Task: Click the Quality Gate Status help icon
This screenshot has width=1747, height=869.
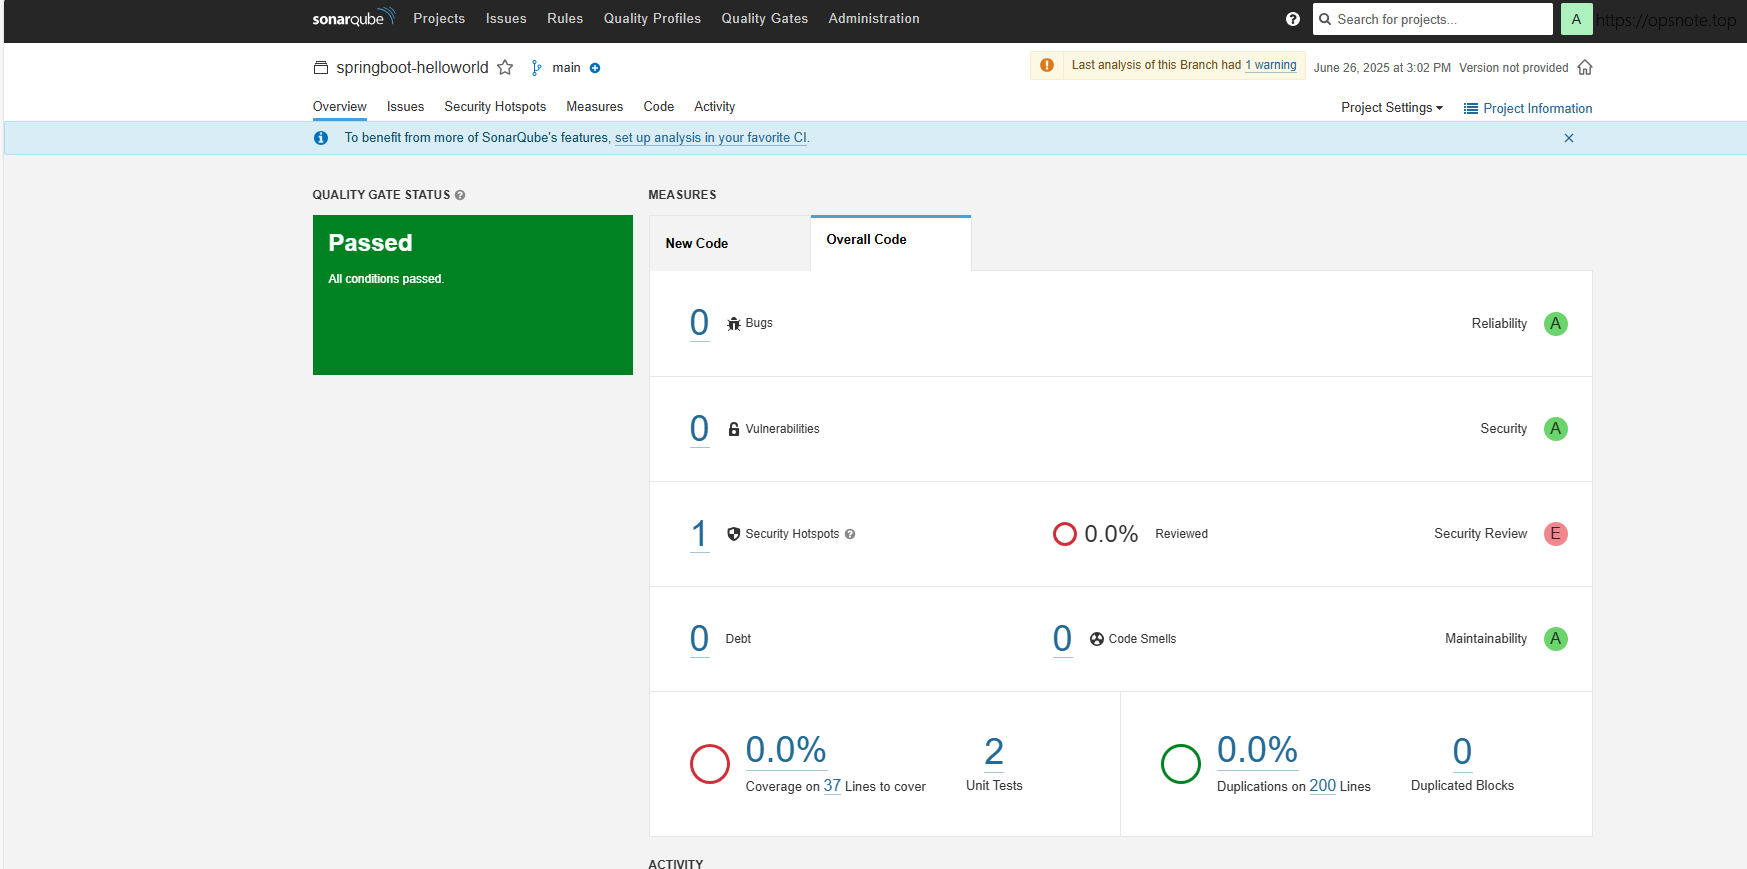Action: click(460, 195)
